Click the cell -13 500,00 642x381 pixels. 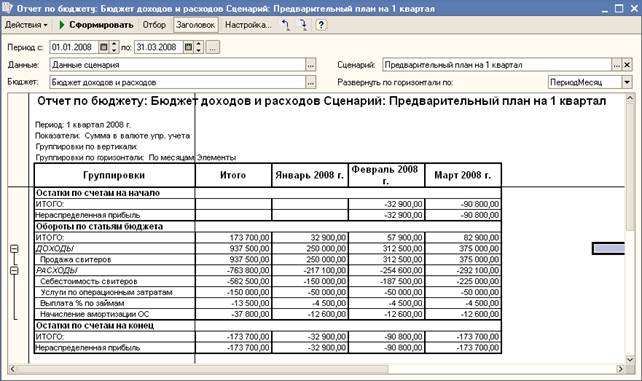[x=233, y=304]
